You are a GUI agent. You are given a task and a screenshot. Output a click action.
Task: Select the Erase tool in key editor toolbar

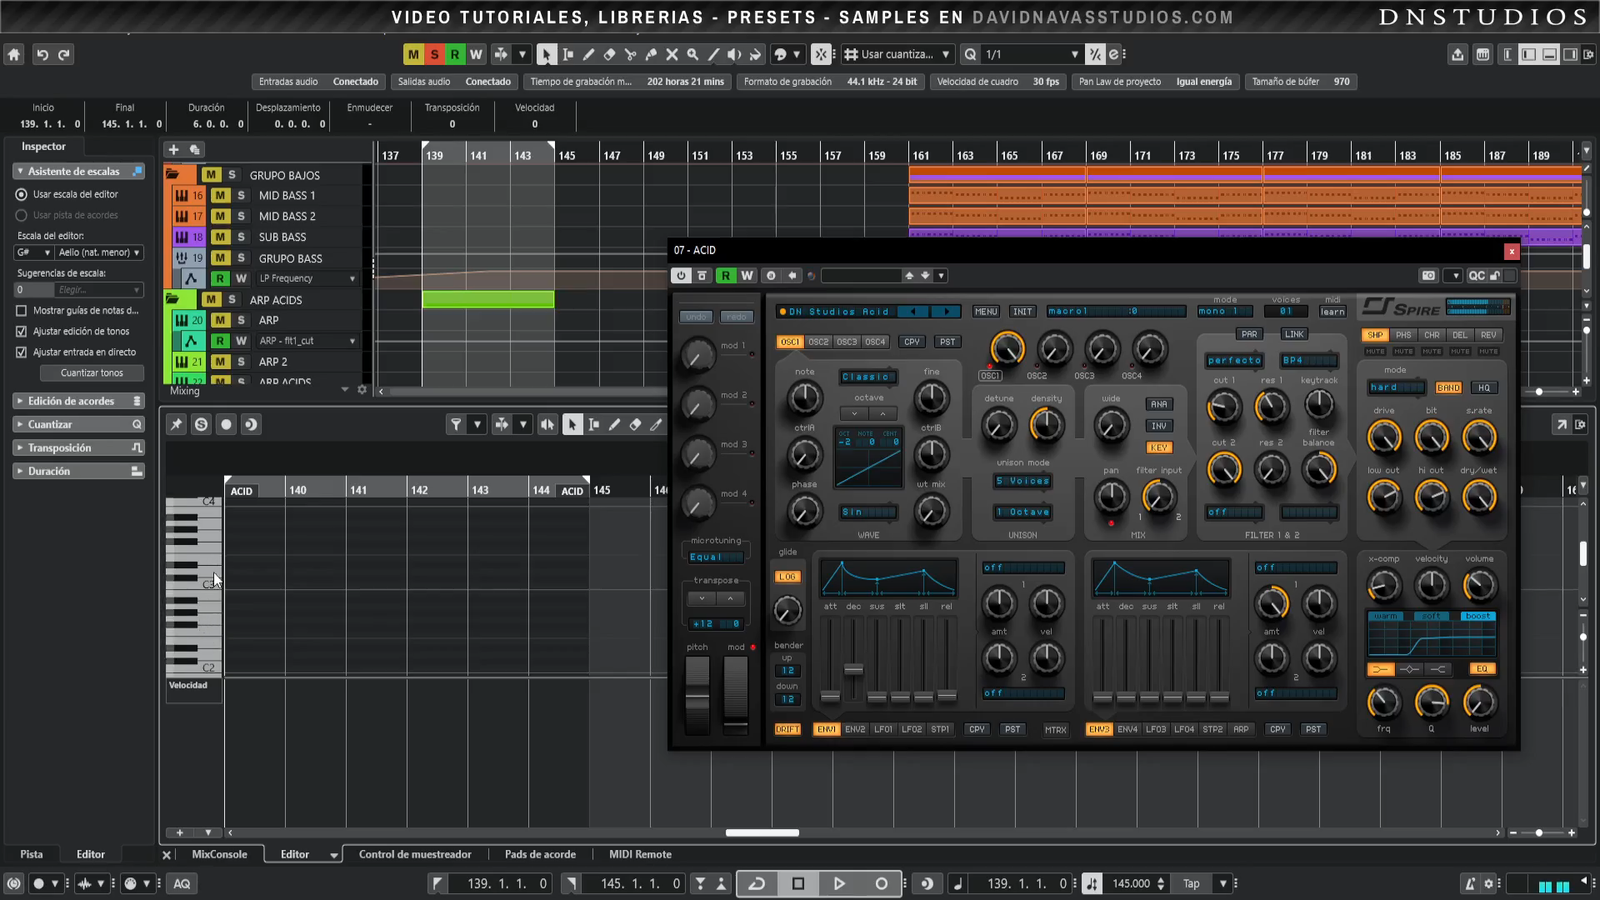click(635, 425)
